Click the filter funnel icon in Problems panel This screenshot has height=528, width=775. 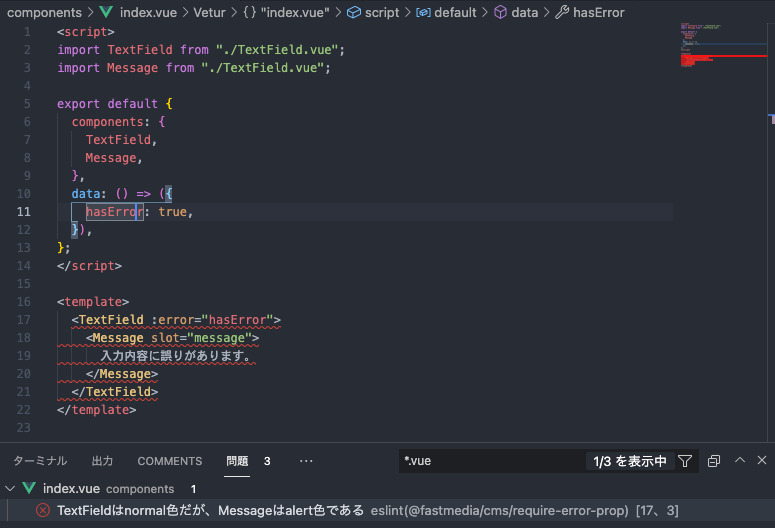[x=685, y=461]
